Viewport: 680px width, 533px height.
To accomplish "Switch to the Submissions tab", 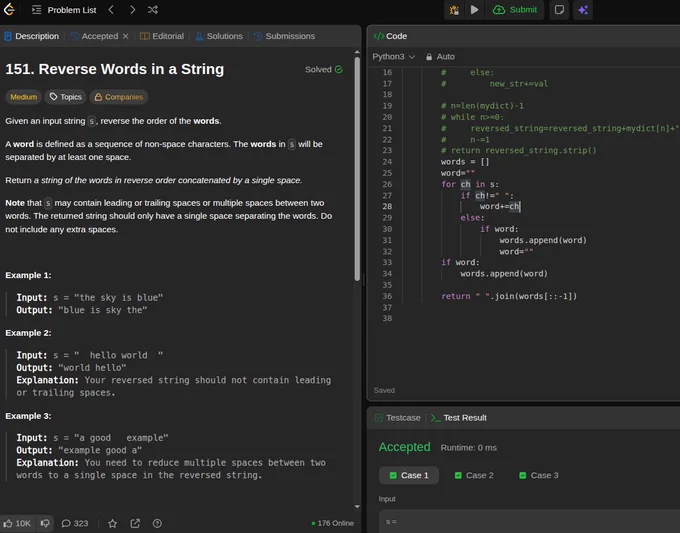I will [284, 36].
